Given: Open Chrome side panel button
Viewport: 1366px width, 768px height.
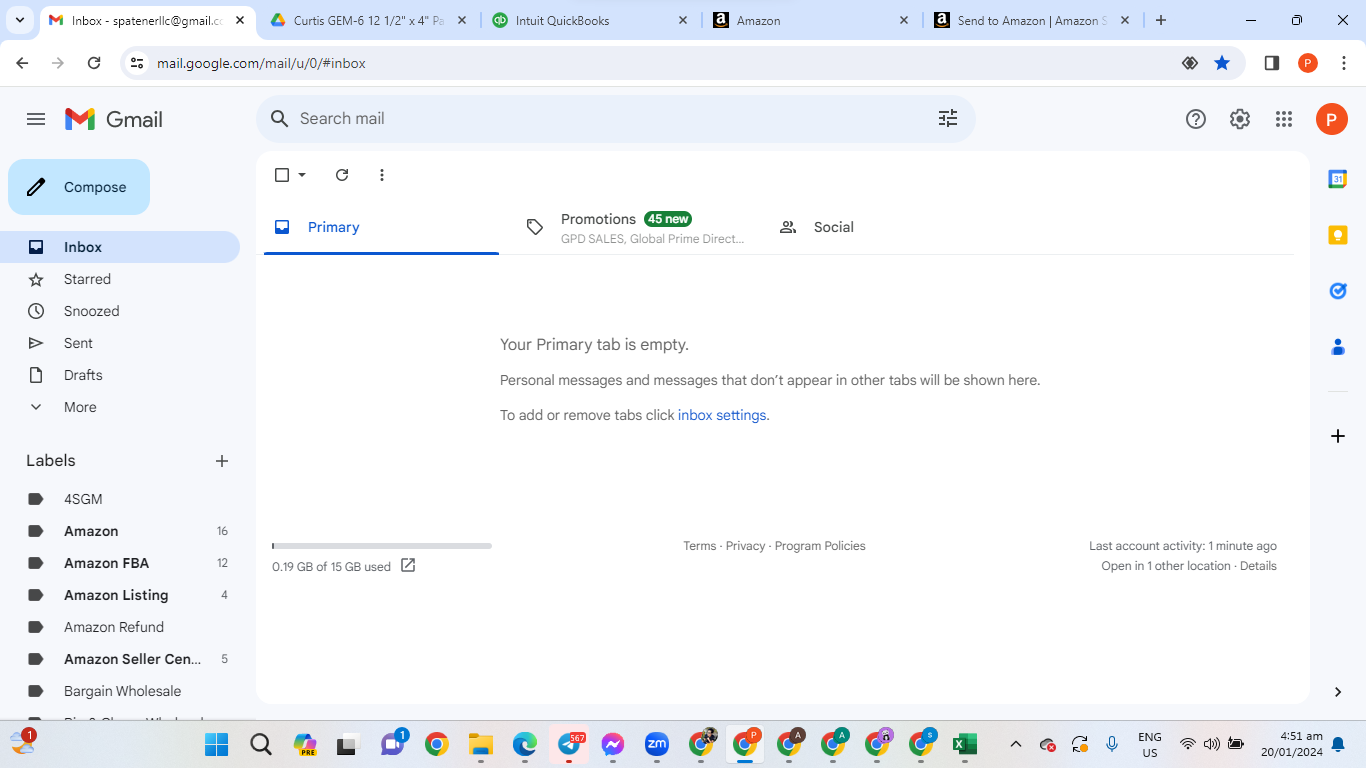Looking at the screenshot, I should [1272, 63].
